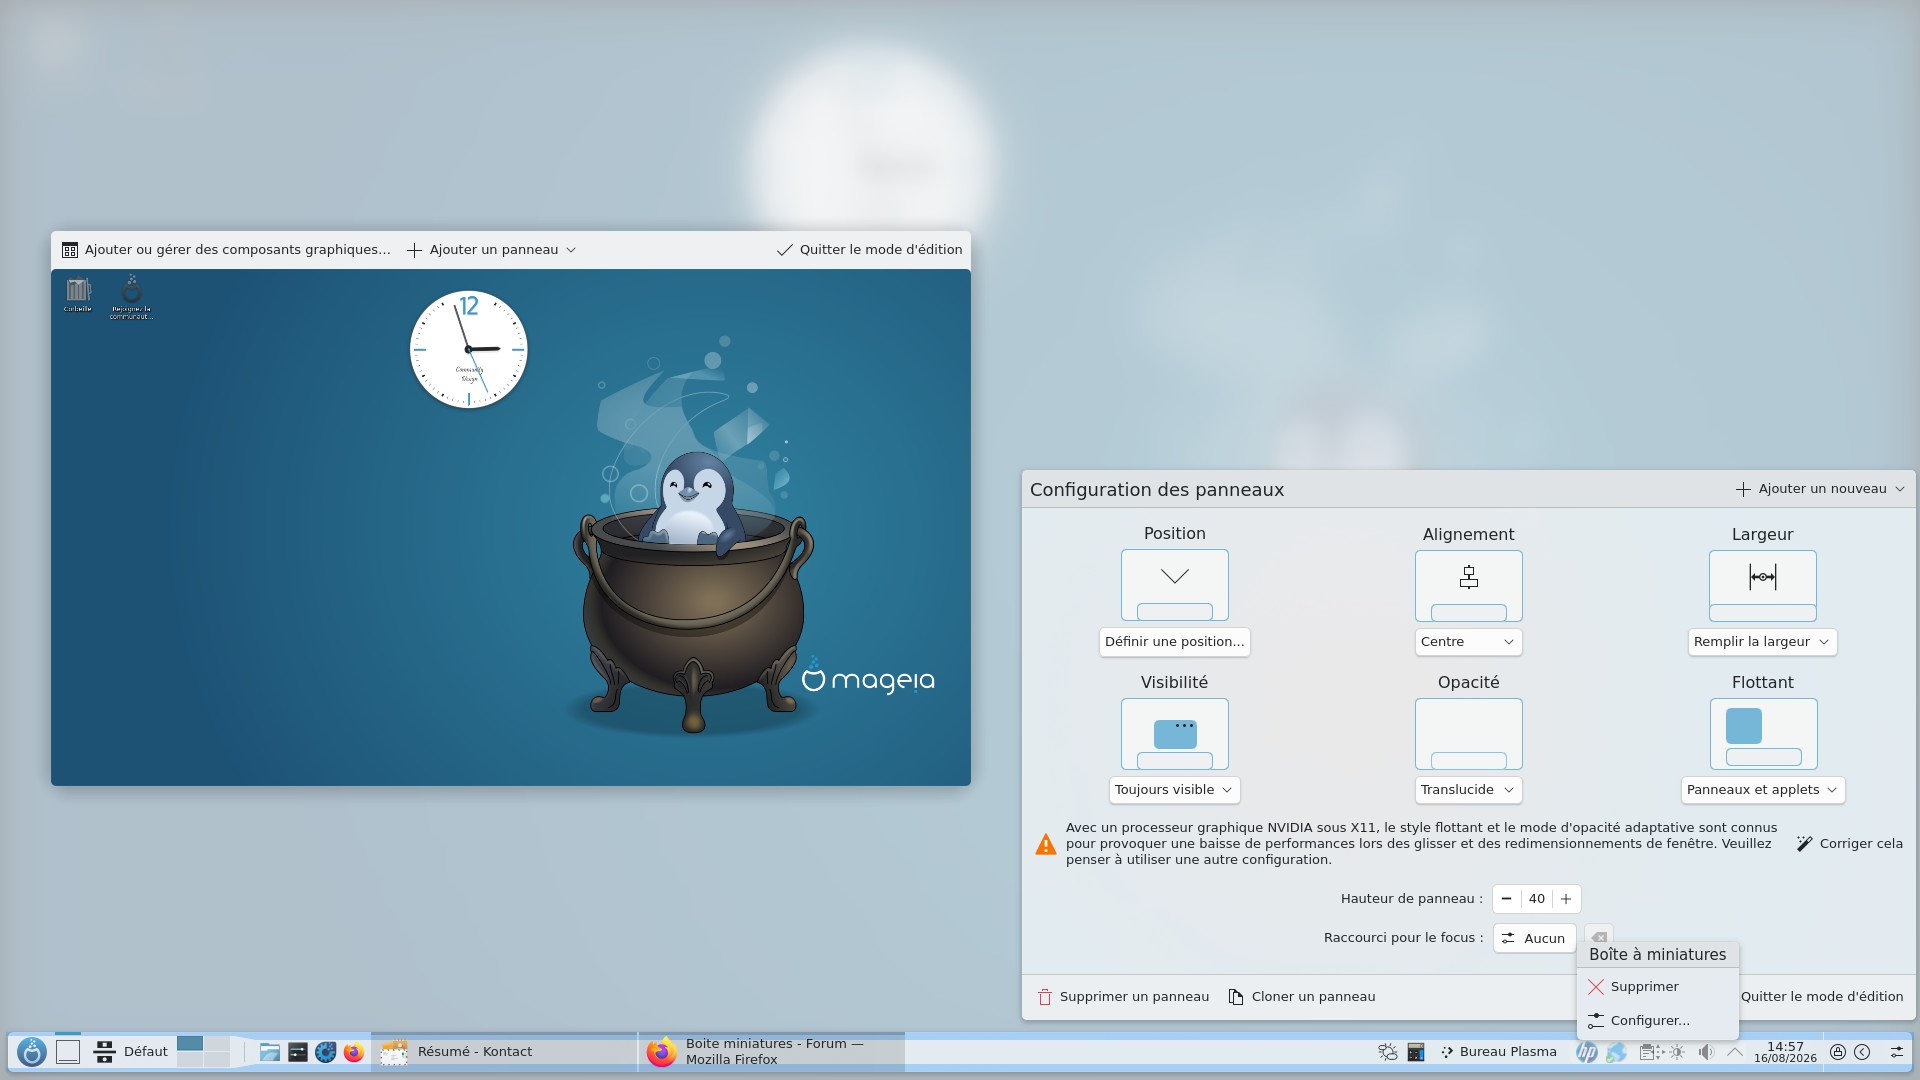Click Cloner un panneau
This screenshot has height=1080, width=1920.
[x=1302, y=997]
